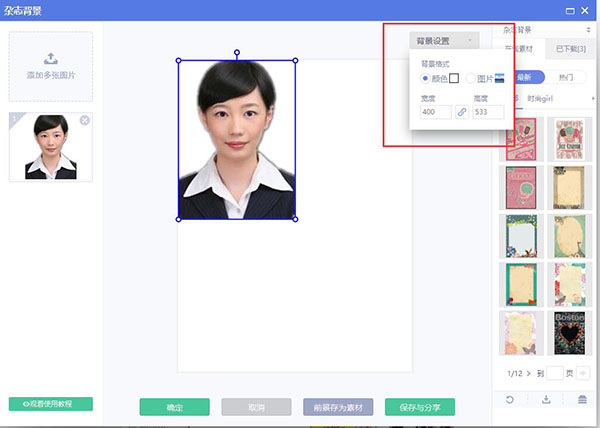600x428 pixels.
Task: Select the 颜色 radio button
Action: click(x=425, y=78)
